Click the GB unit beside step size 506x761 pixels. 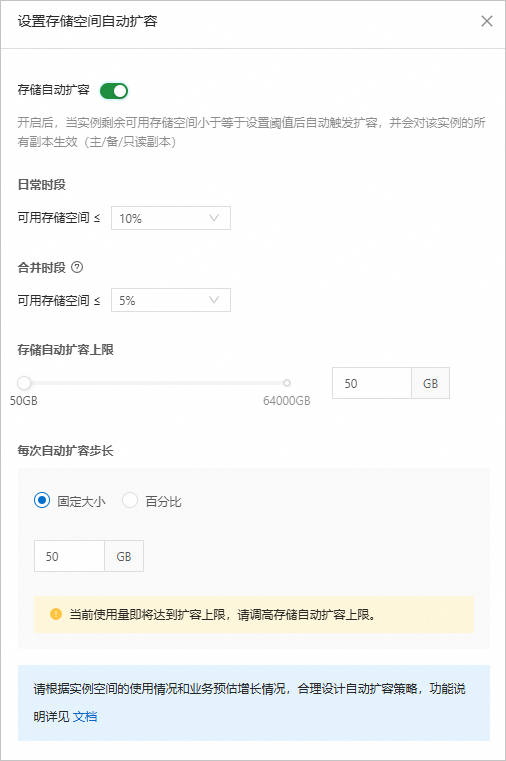pos(124,556)
